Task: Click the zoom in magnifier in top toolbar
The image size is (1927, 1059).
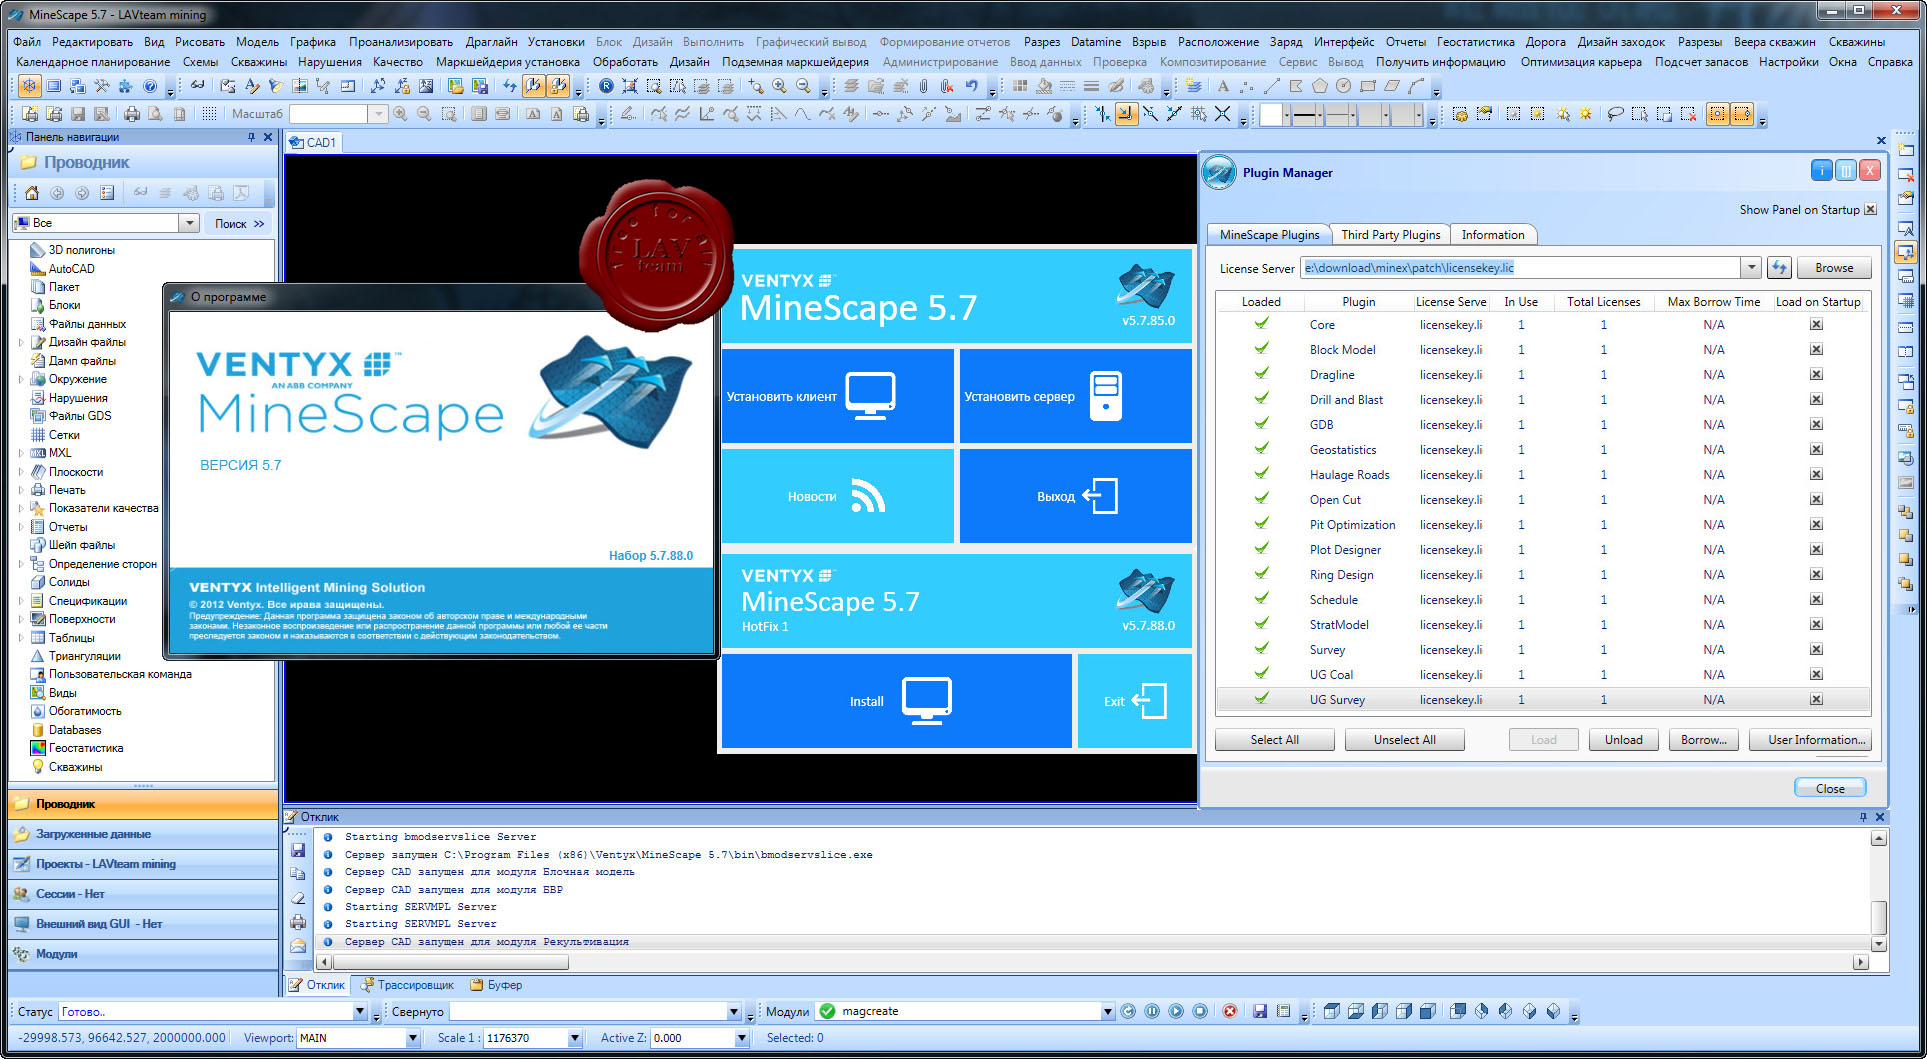Action: point(779,87)
